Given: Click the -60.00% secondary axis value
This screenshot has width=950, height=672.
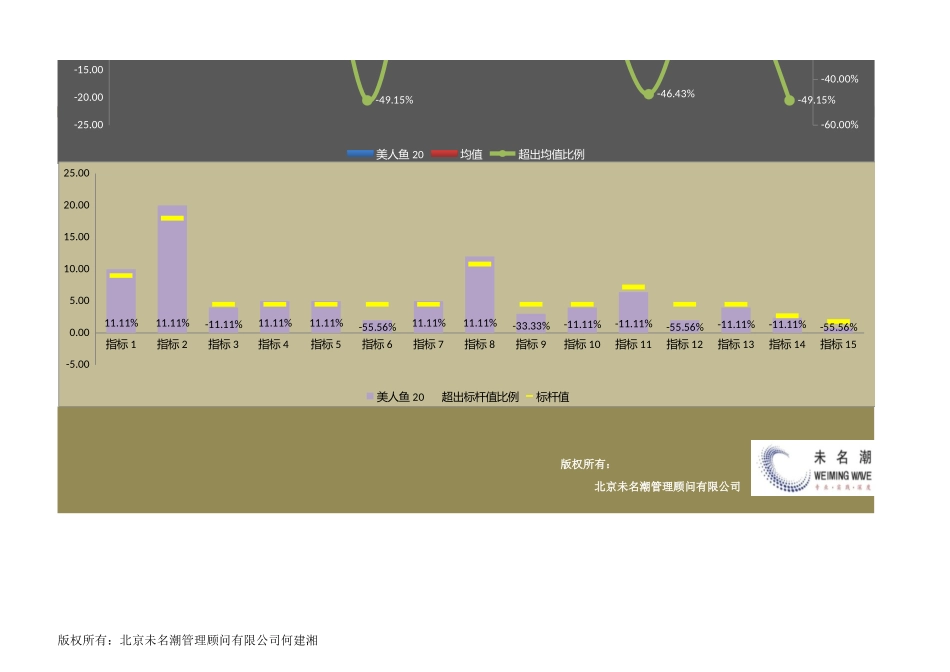Looking at the screenshot, I should (840, 125).
